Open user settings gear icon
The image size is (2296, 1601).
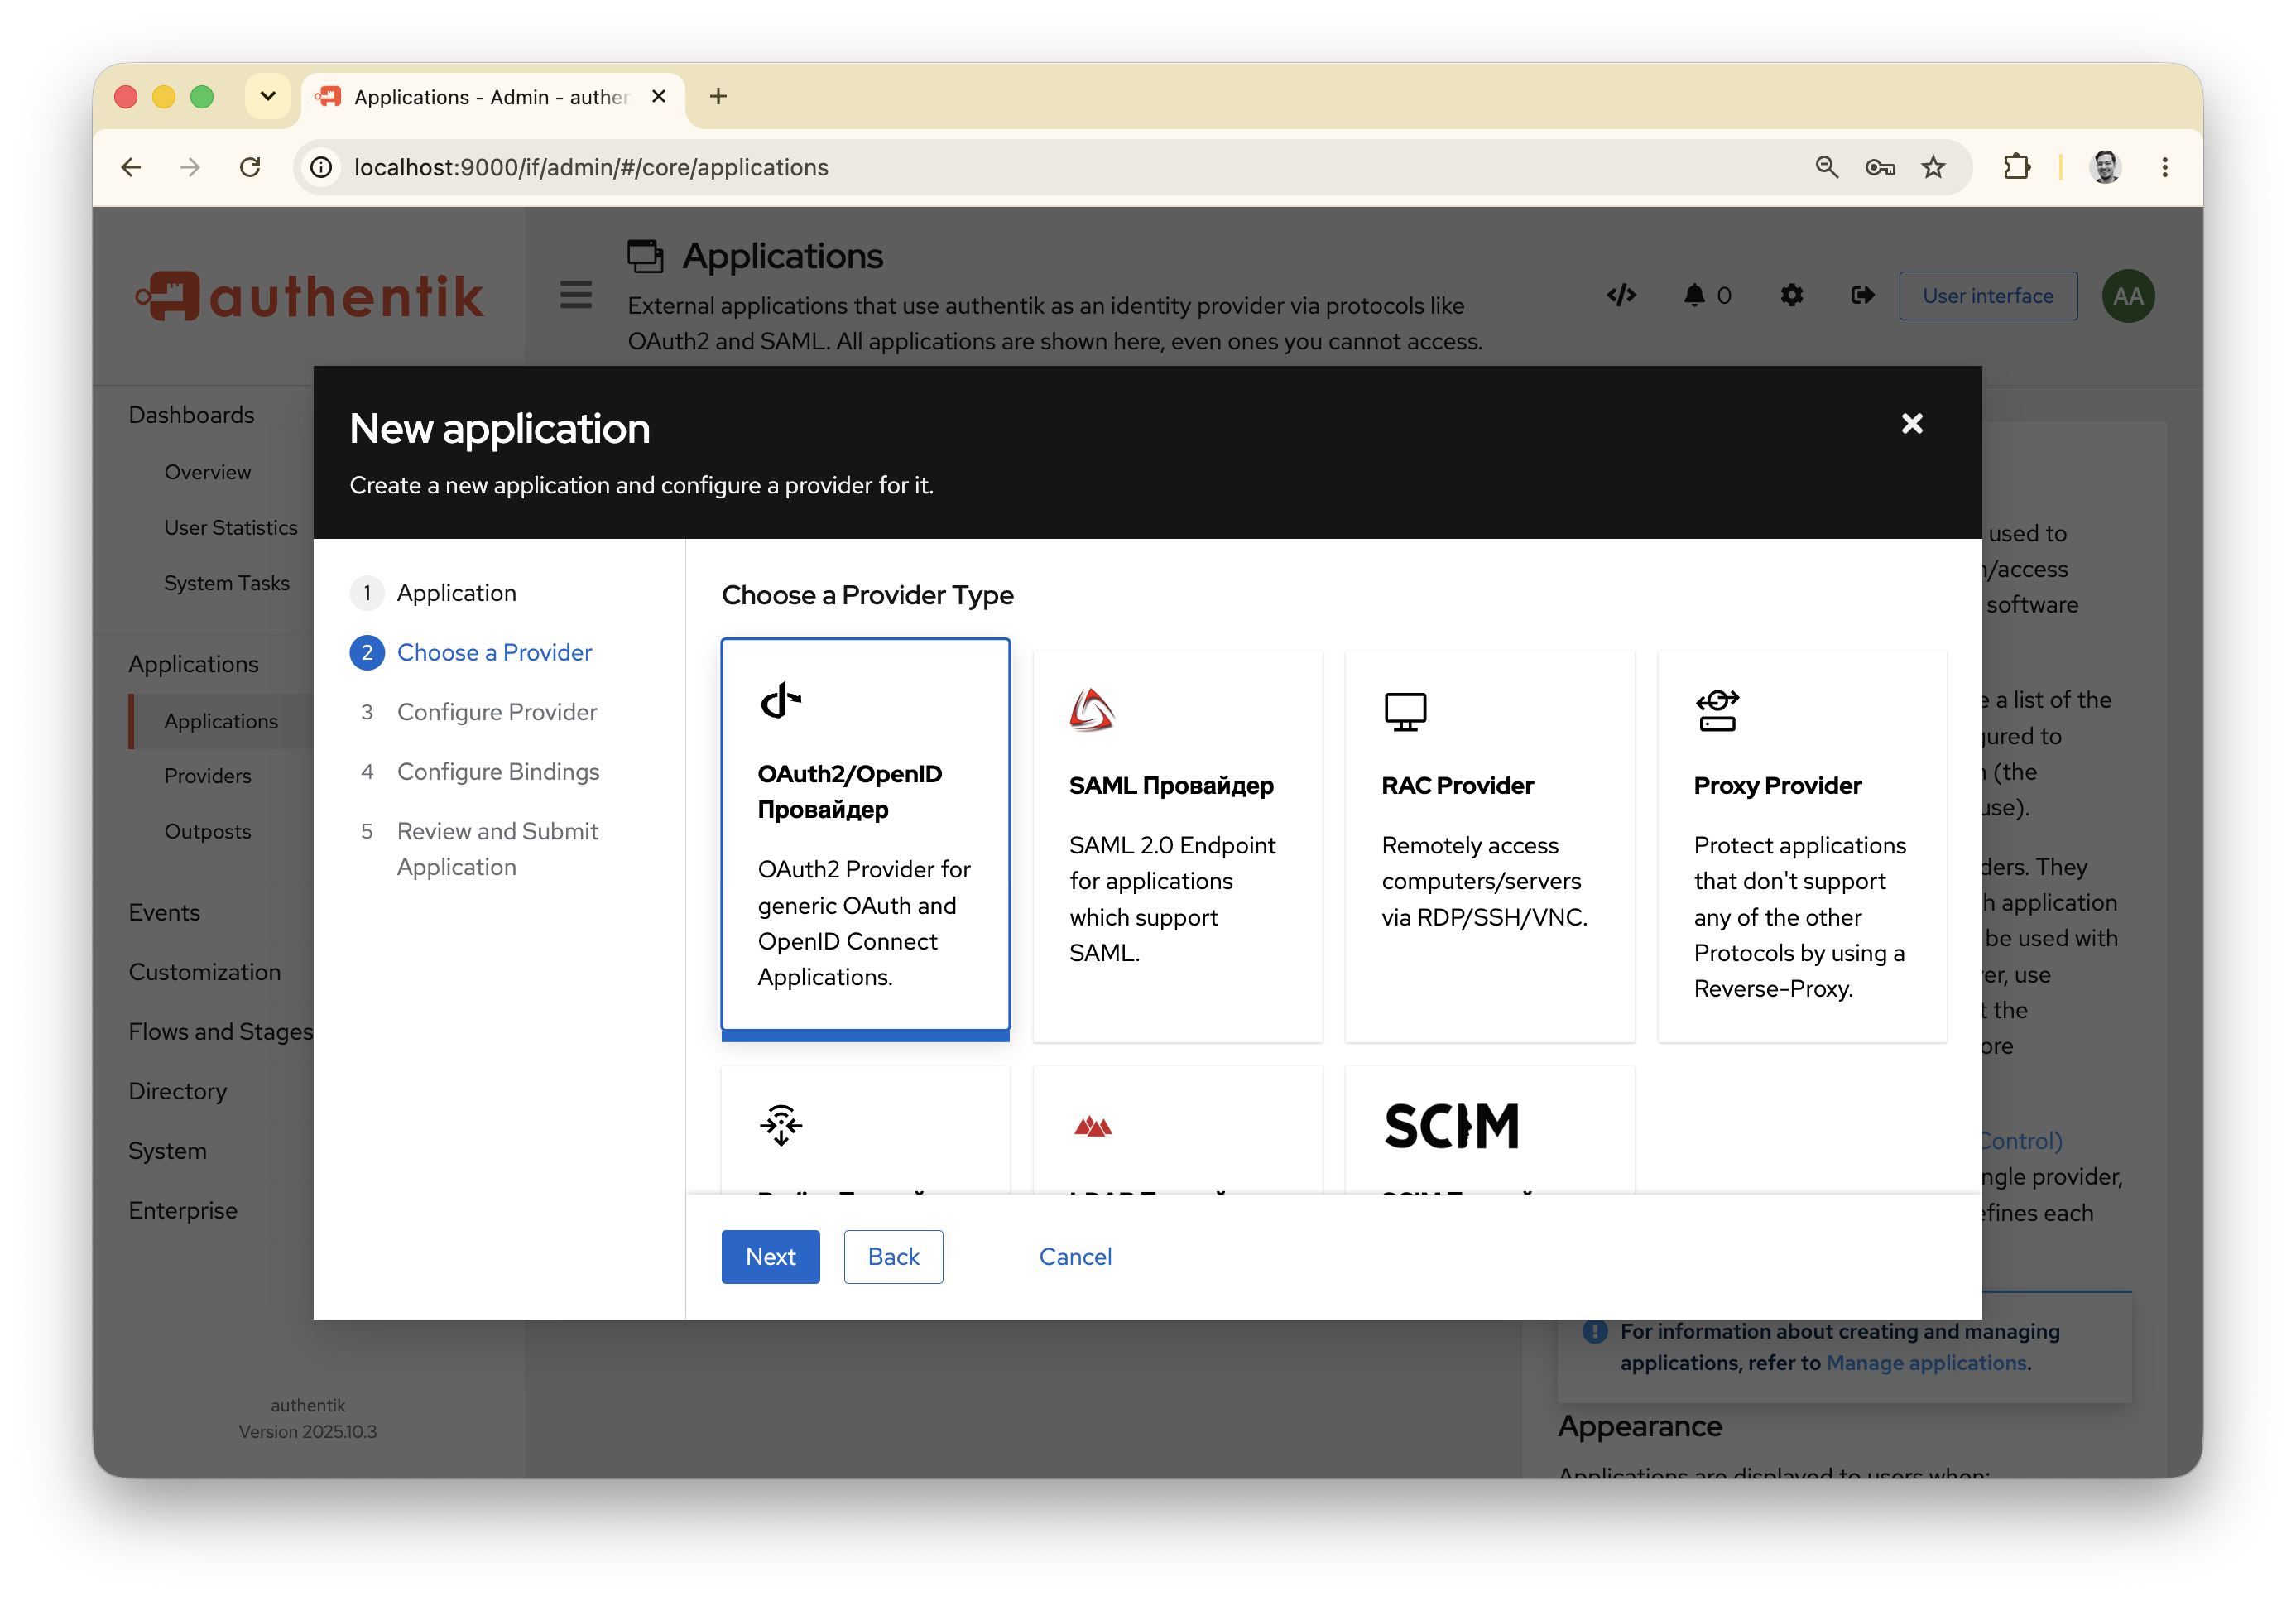pyautogui.click(x=1791, y=295)
